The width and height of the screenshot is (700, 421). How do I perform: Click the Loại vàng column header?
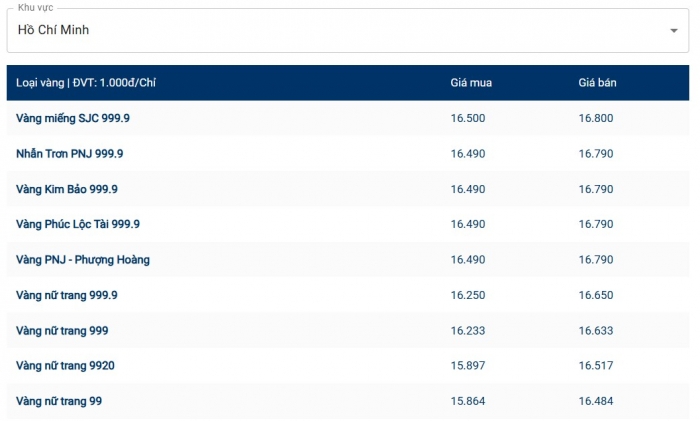[x=86, y=83]
